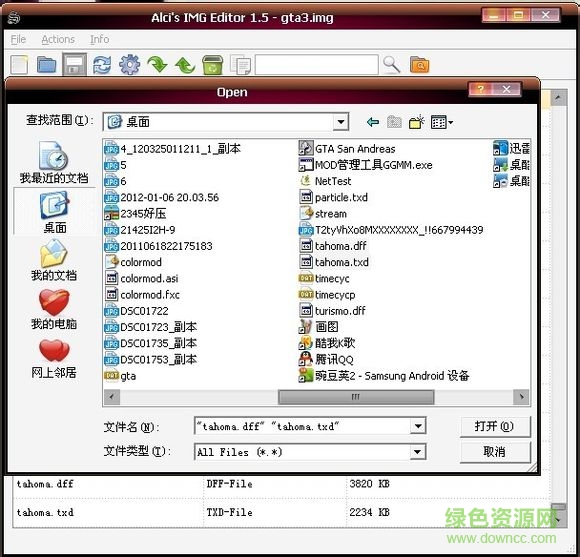Click the orange folder search icon
This screenshot has width=580, height=557.
(419, 65)
